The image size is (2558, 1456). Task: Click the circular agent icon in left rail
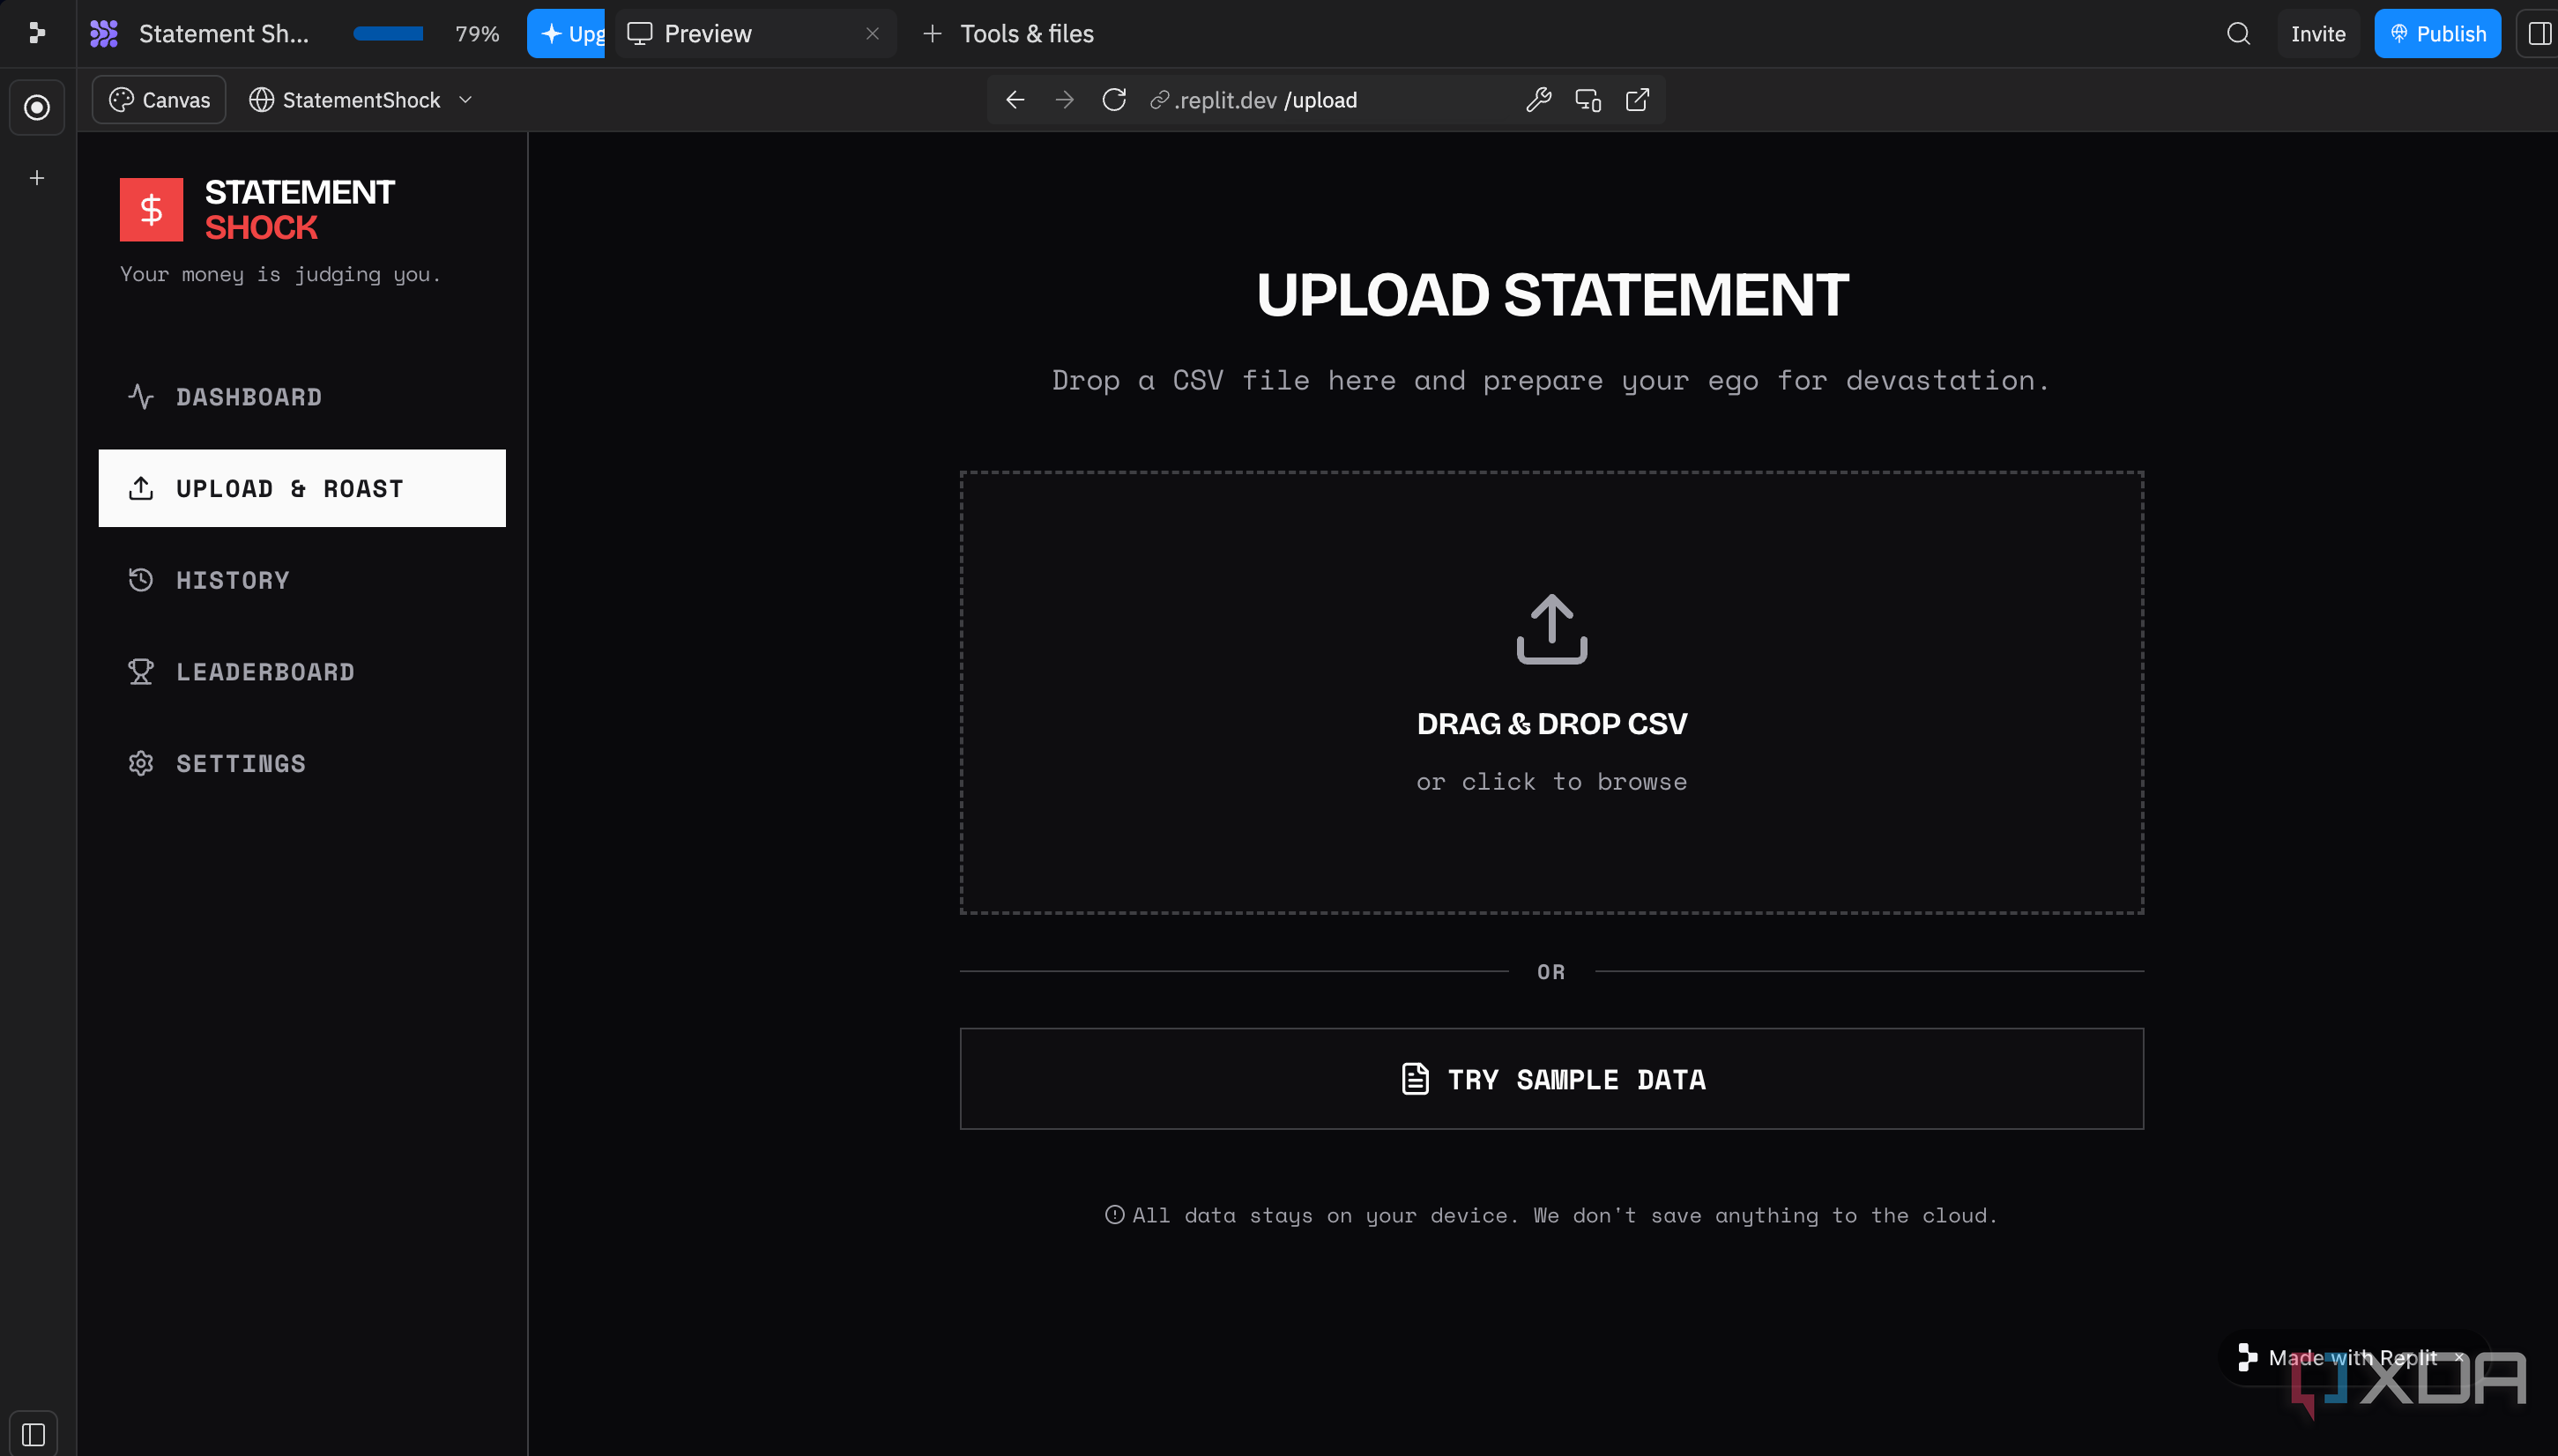[x=37, y=107]
